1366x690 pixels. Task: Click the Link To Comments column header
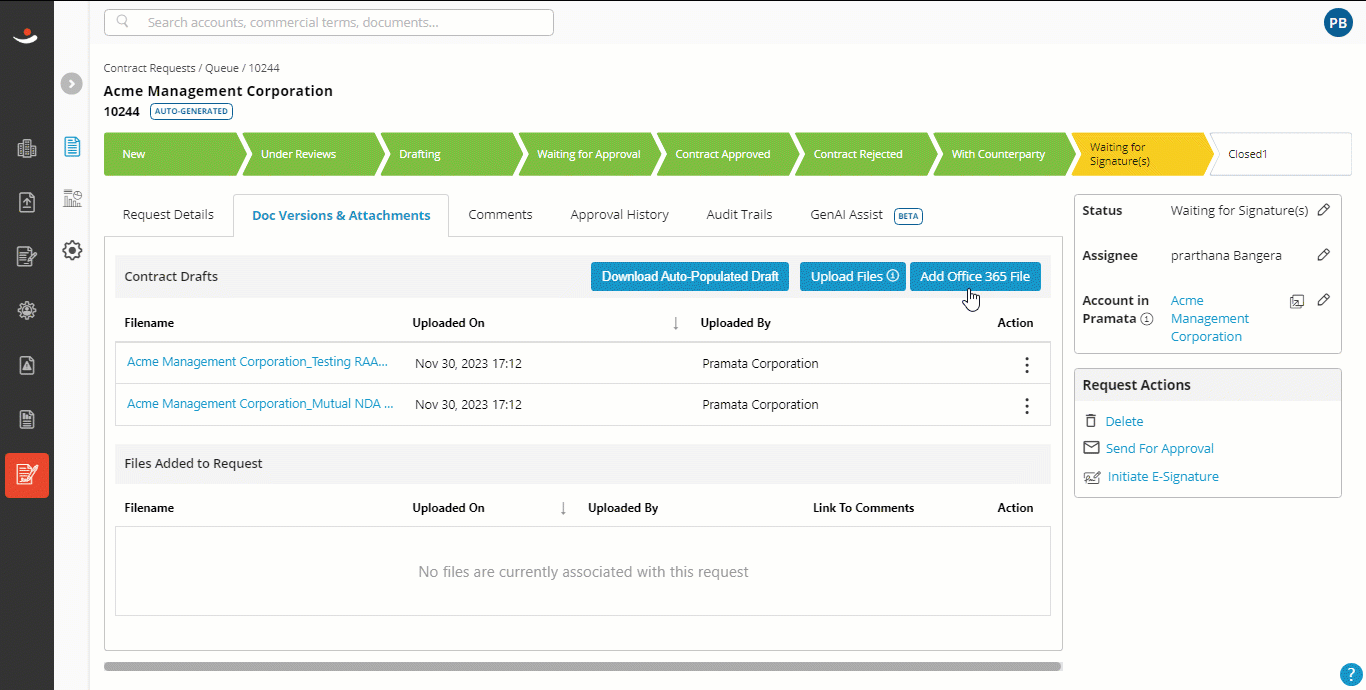[863, 508]
